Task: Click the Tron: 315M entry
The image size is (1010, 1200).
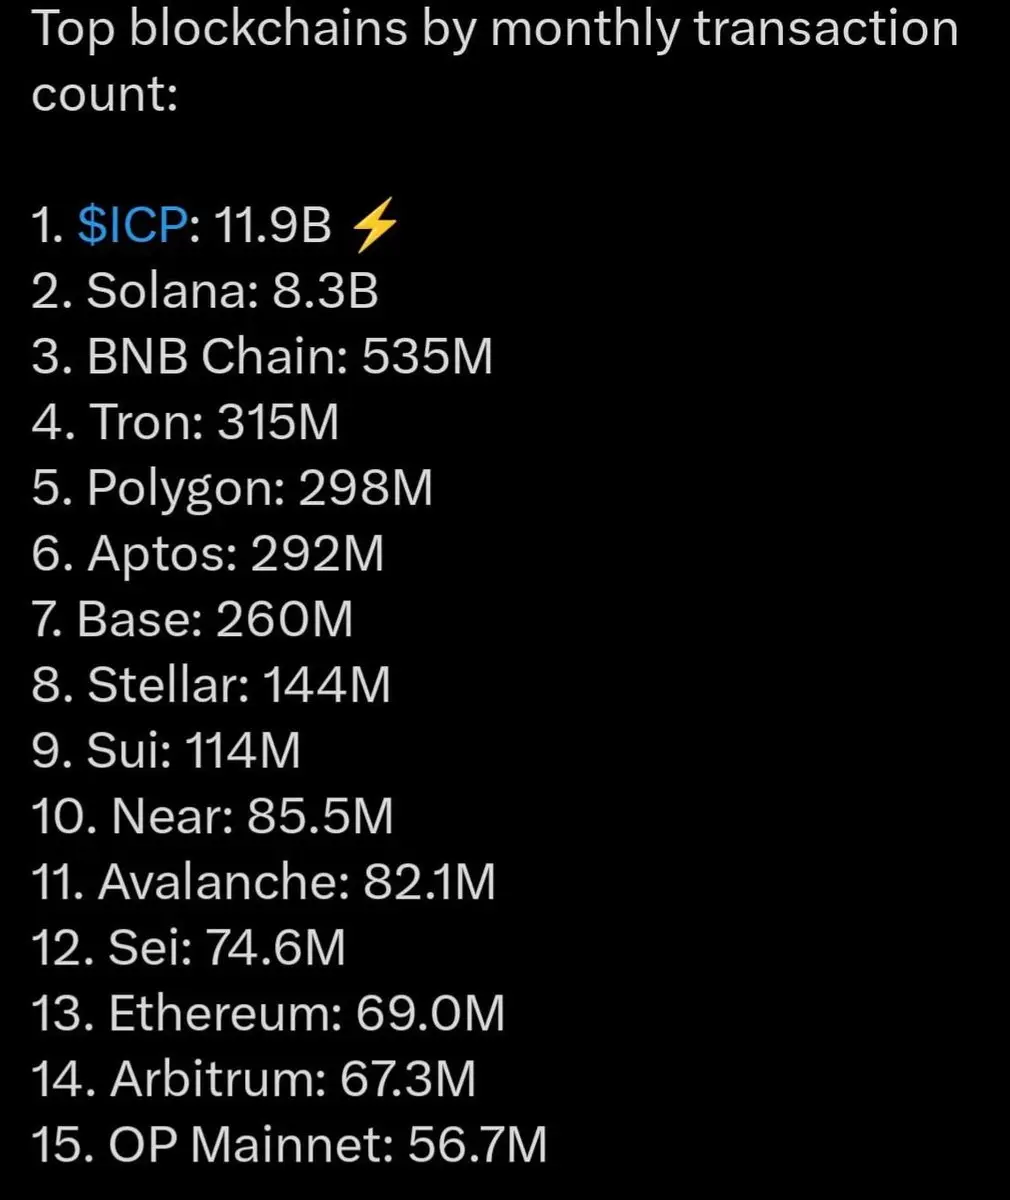Action: [x=185, y=423]
